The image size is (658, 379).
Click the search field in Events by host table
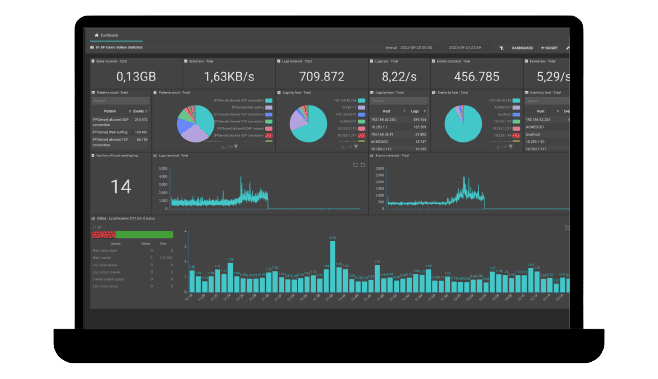548,101
